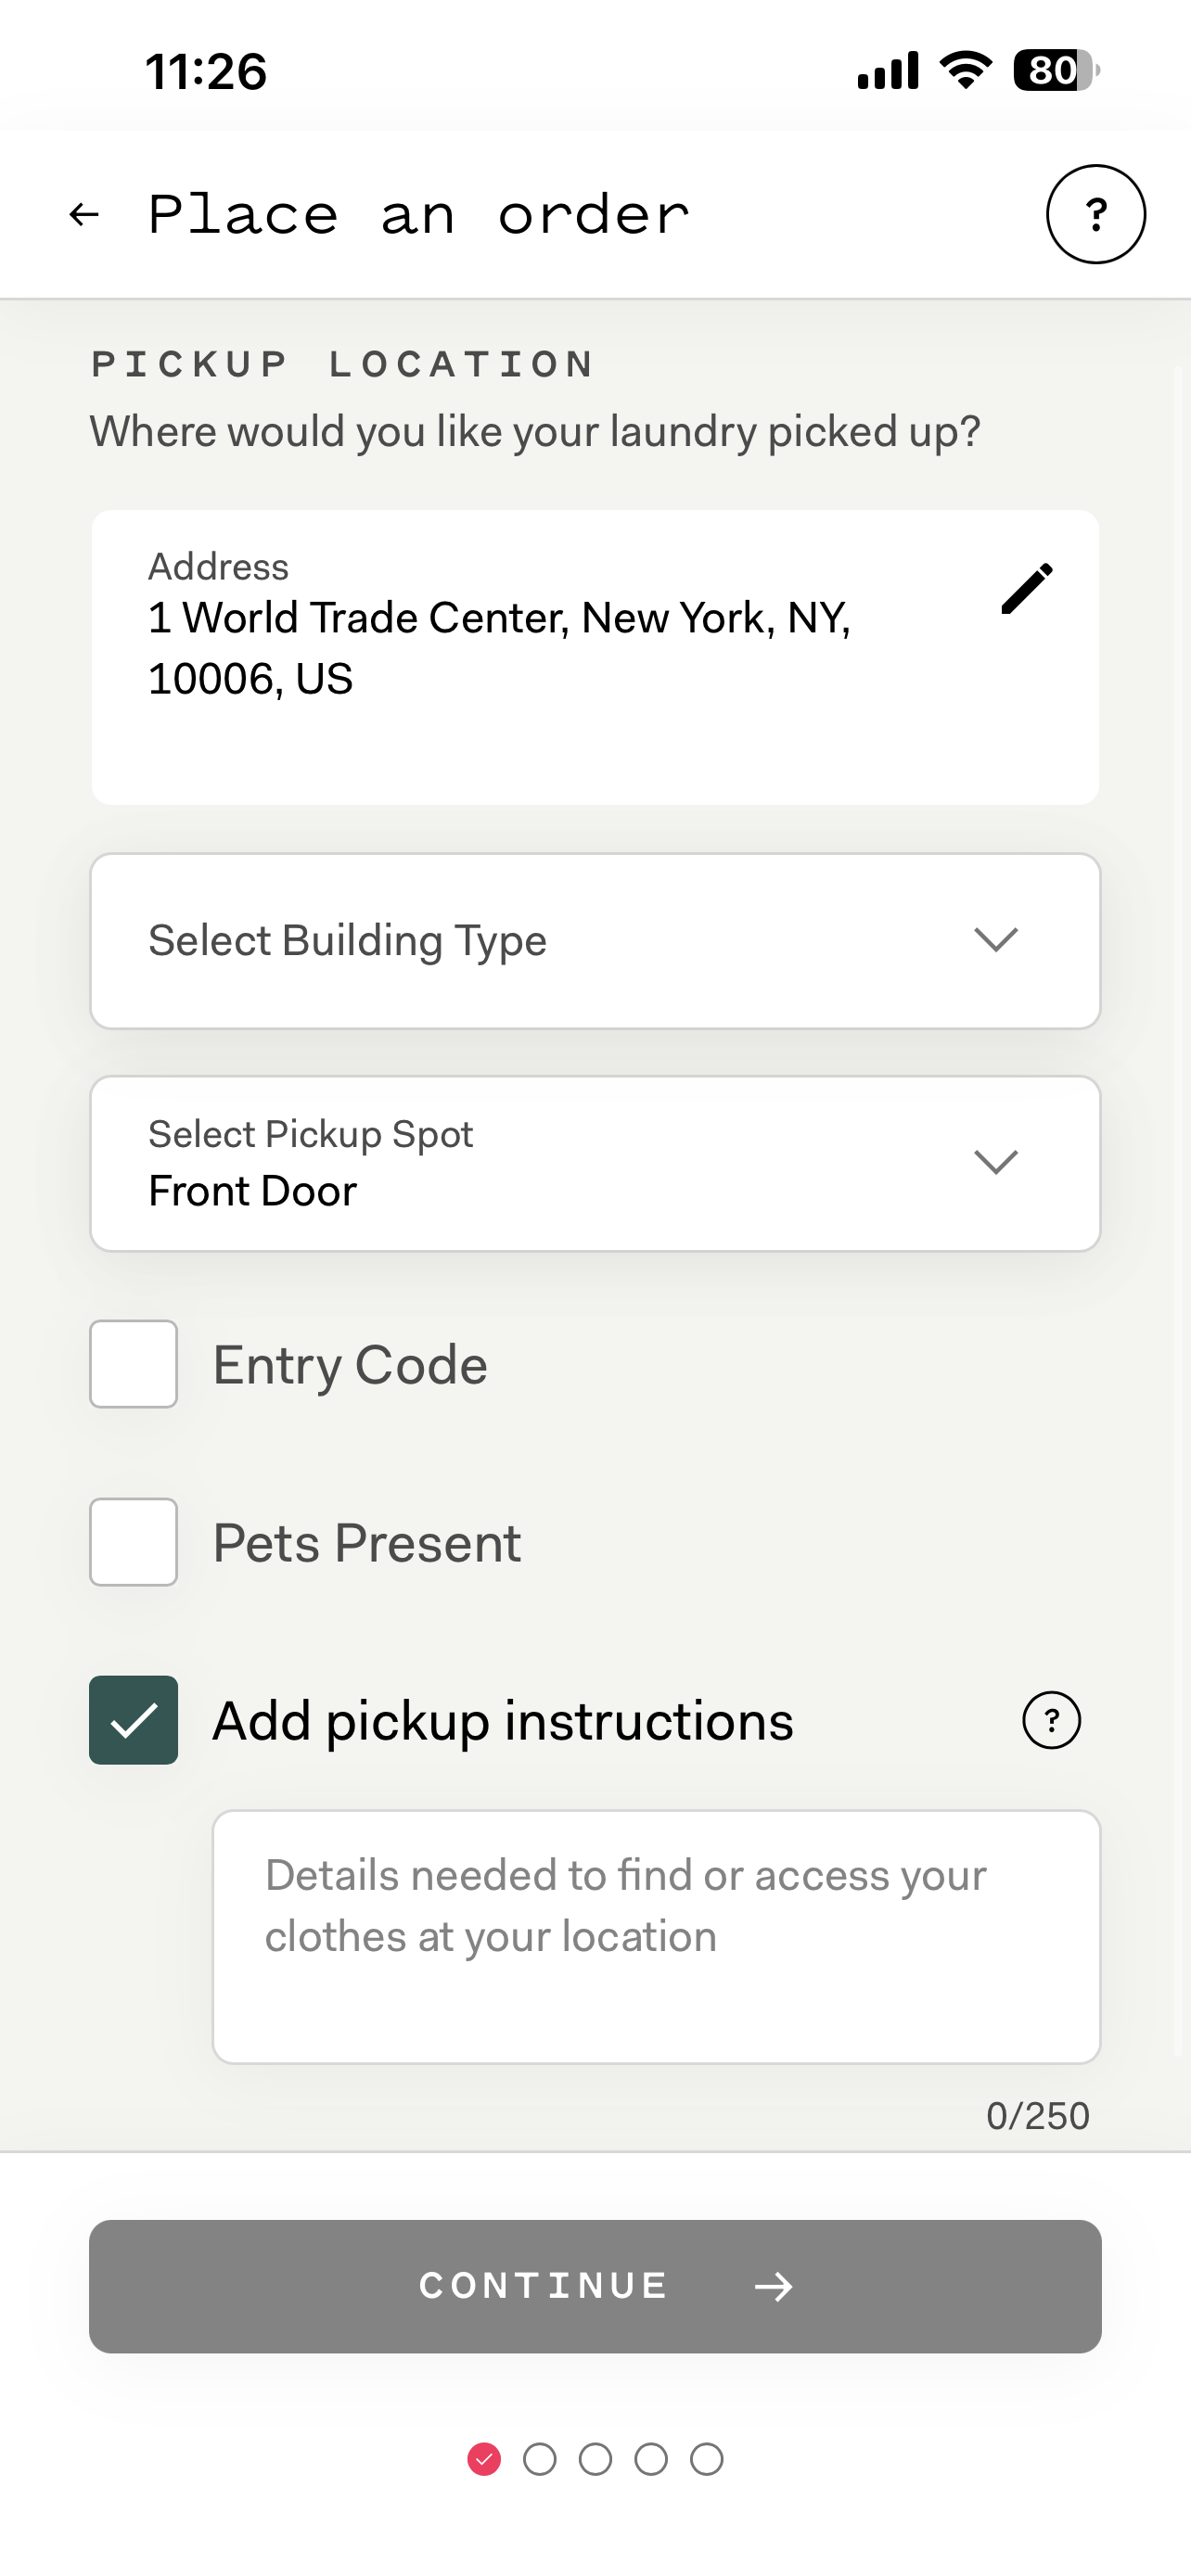Open the Select Building Type dropdown
The height and width of the screenshot is (2576, 1191).
coord(595,941)
